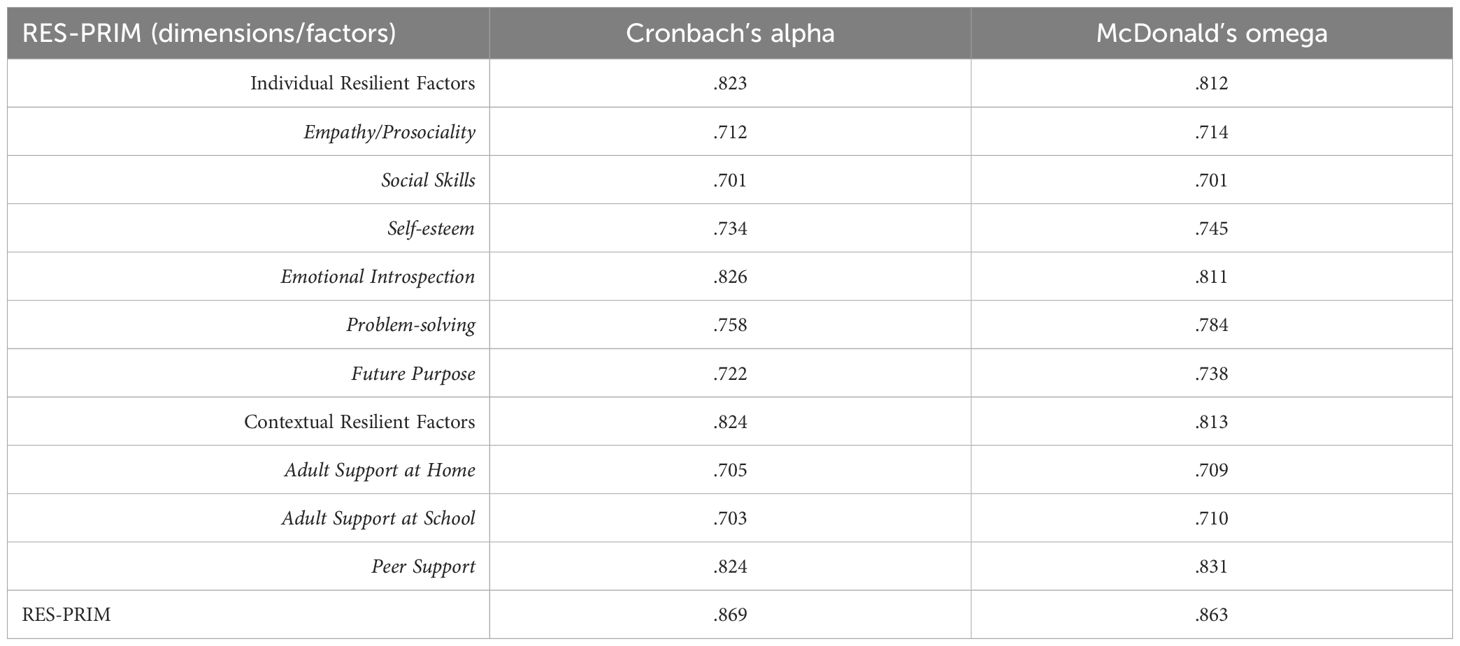The width and height of the screenshot is (1460, 646).
Task: Select the .831 omega value for Peer Support
Action: click(x=1211, y=567)
